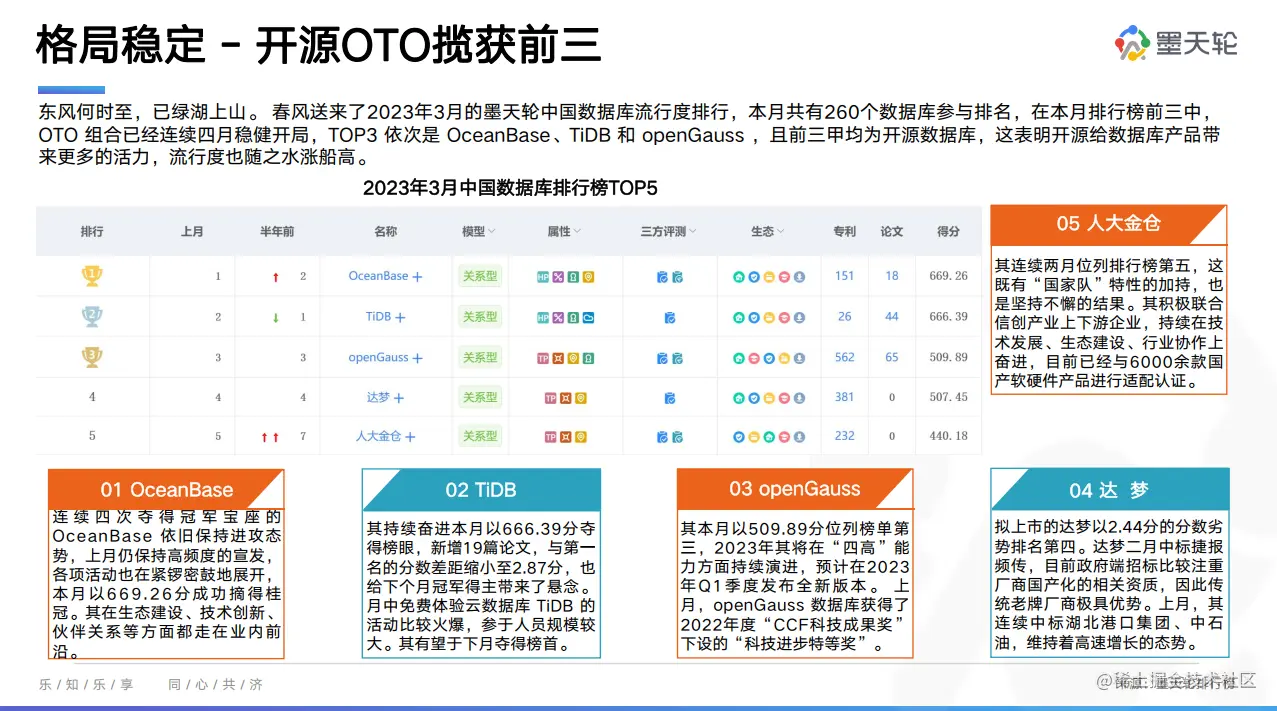The height and width of the screenshot is (711, 1277).
Task: Click OceanBase patent count 151
Action: coord(845,276)
